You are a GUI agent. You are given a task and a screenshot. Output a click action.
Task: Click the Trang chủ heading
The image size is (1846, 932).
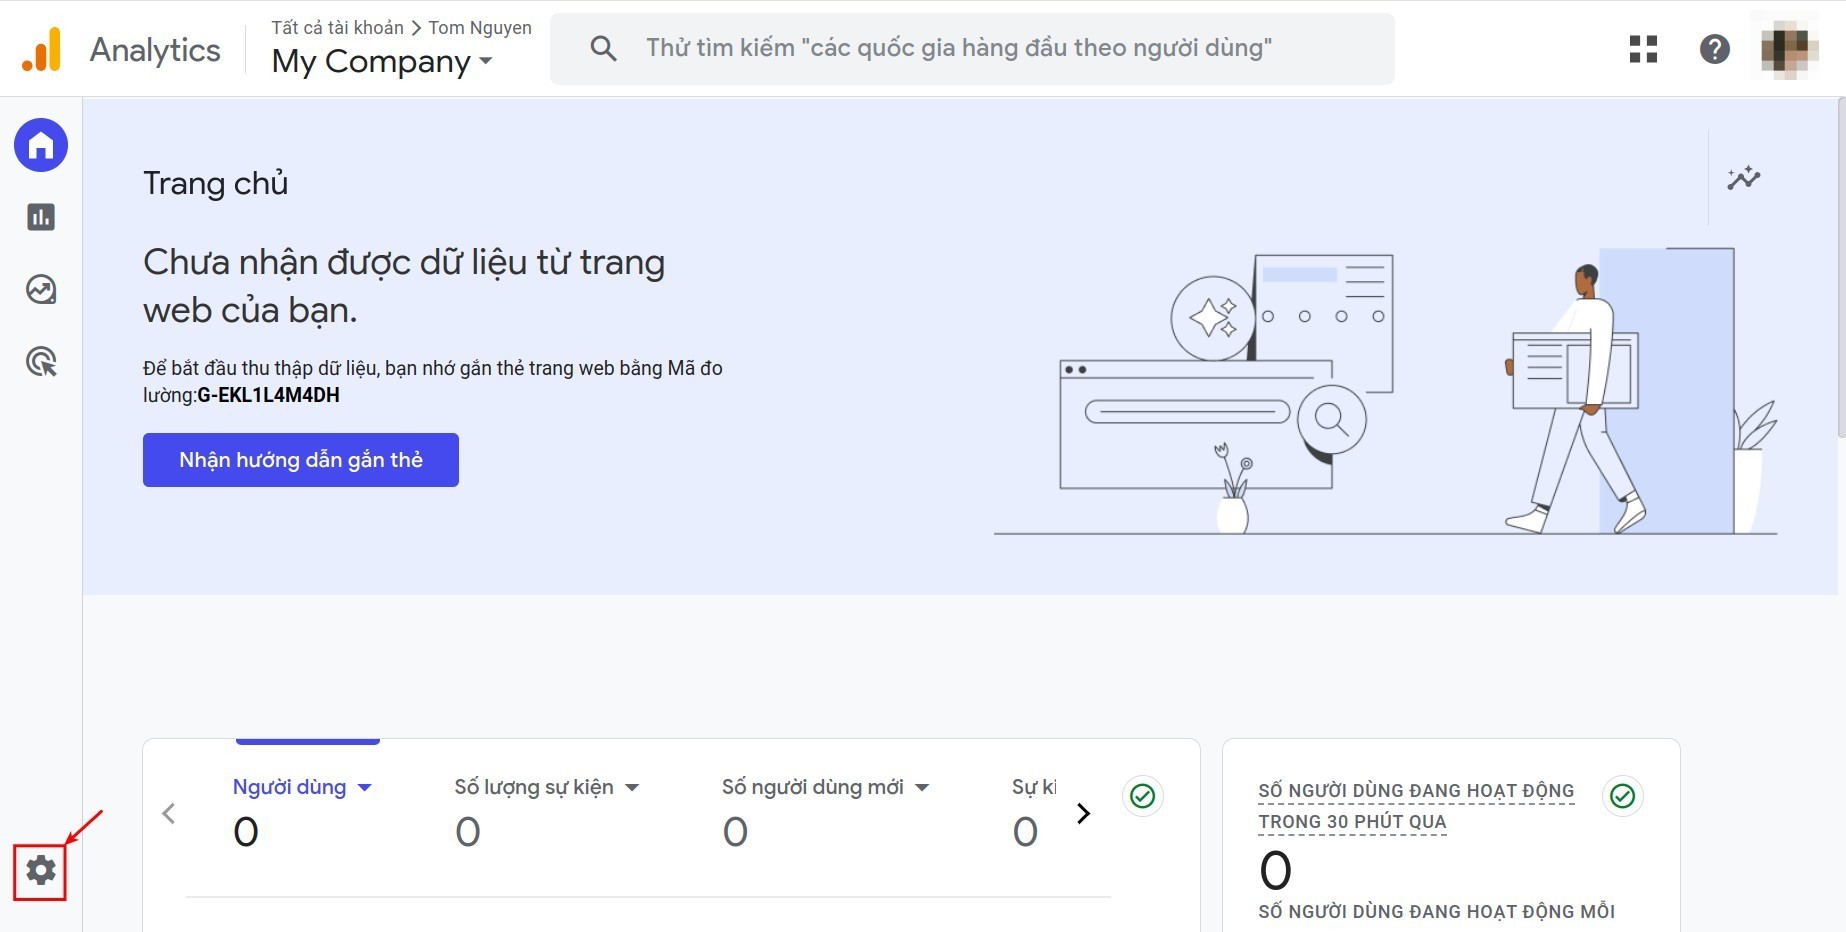tap(216, 183)
